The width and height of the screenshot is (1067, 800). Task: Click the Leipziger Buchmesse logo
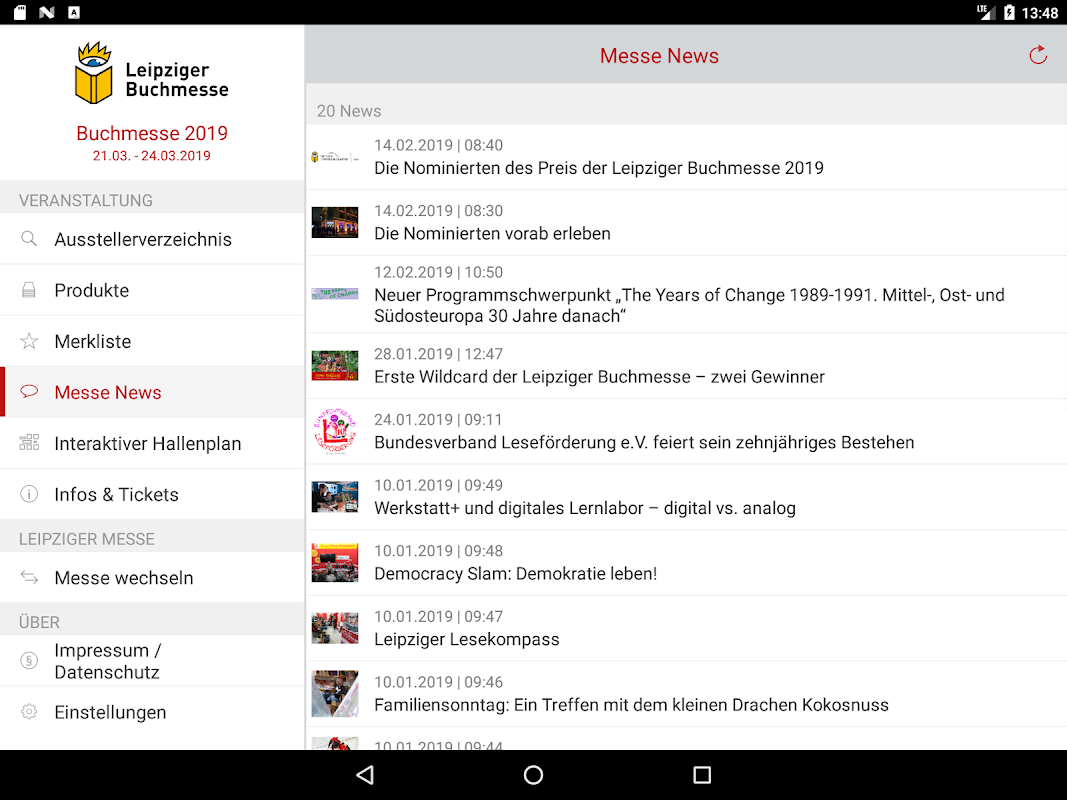(151, 73)
